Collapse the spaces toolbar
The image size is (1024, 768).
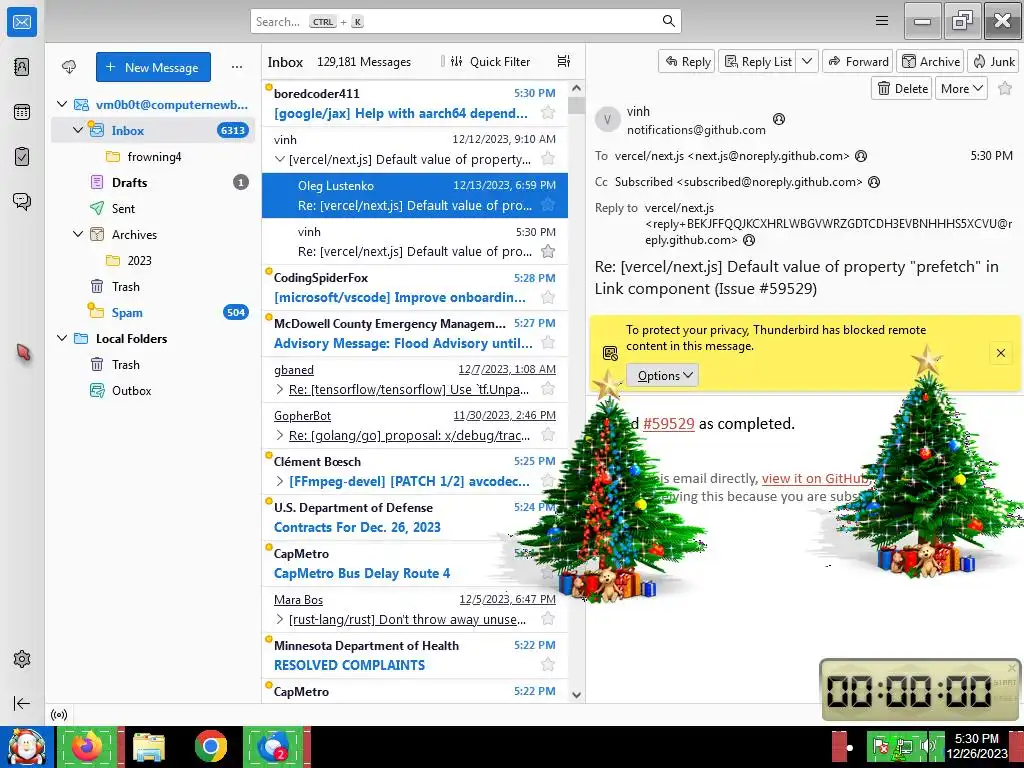pos(22,703)
